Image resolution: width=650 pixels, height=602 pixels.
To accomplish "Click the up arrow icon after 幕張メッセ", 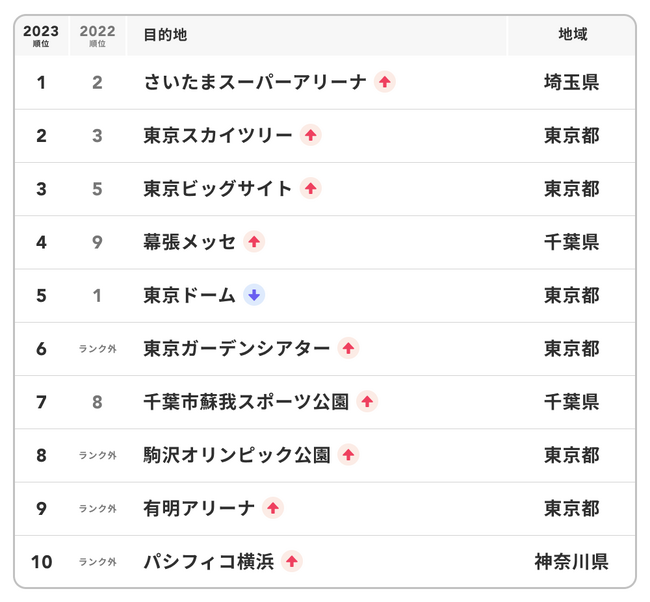I will (x=254, y=241).
